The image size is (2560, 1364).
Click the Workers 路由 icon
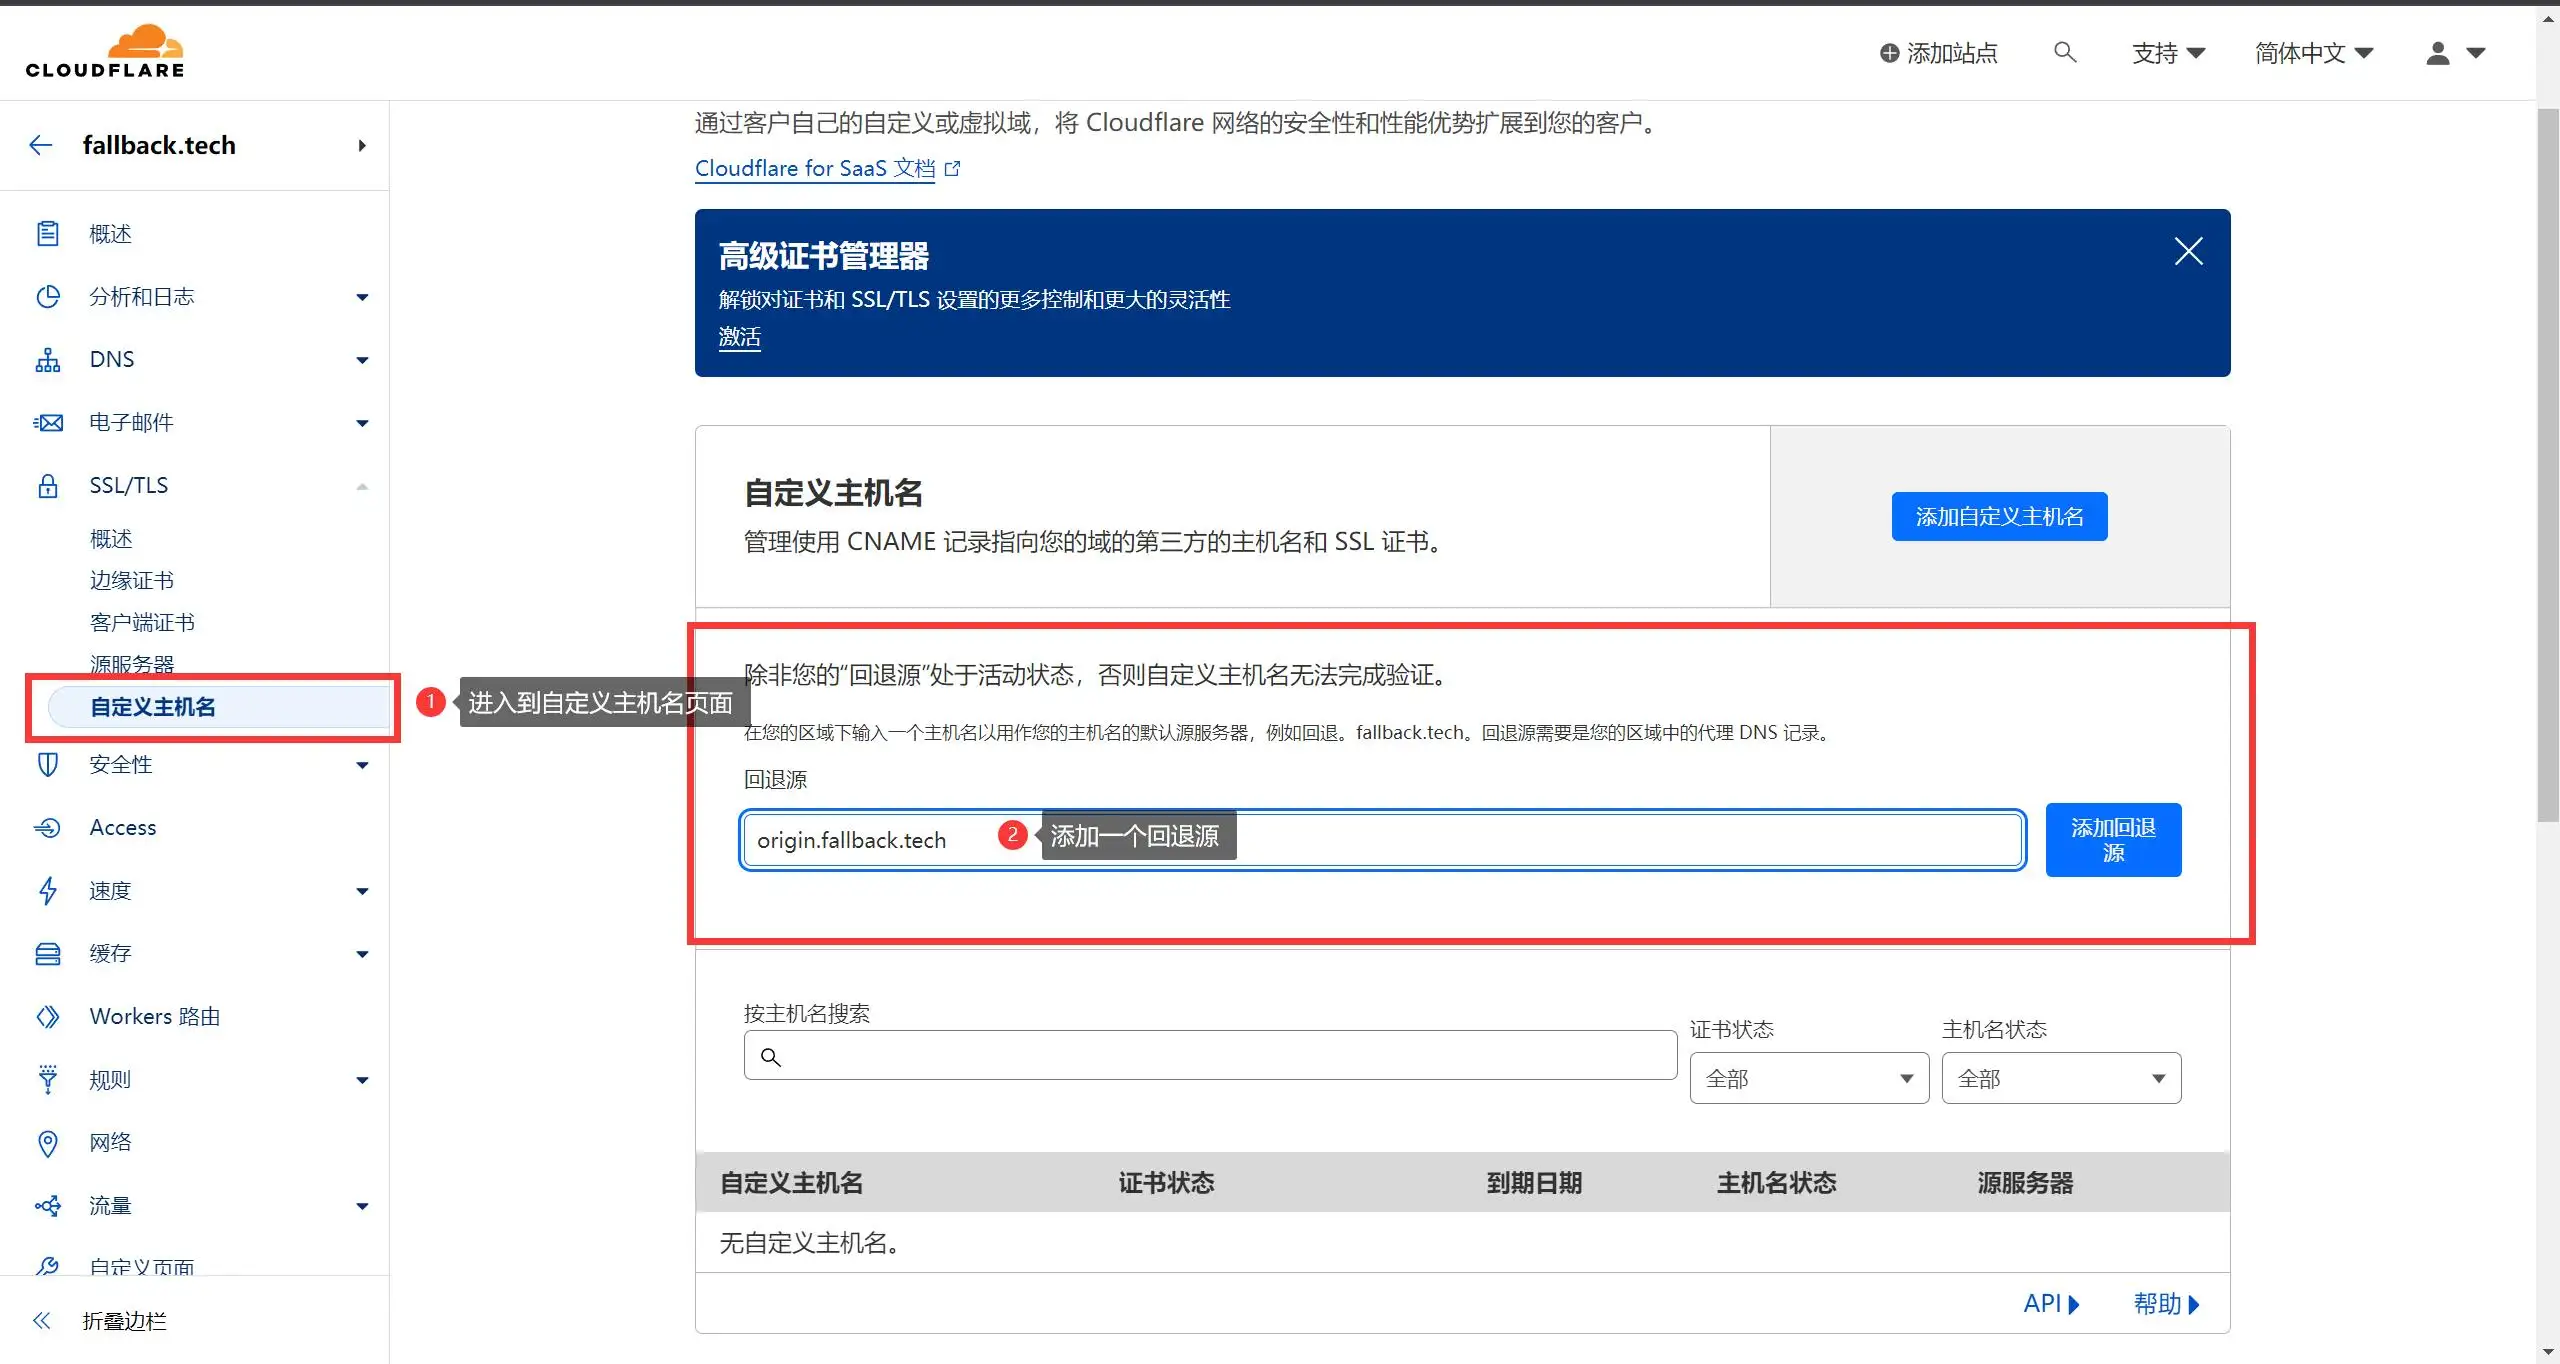tap(48, 1016)
